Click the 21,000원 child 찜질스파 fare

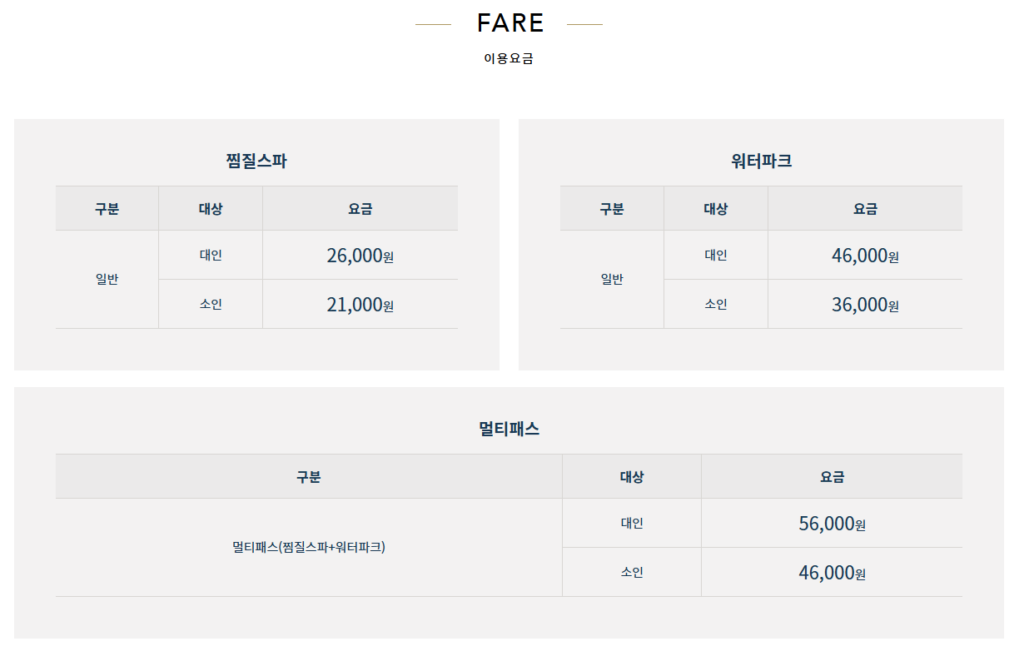click(360, 305)
